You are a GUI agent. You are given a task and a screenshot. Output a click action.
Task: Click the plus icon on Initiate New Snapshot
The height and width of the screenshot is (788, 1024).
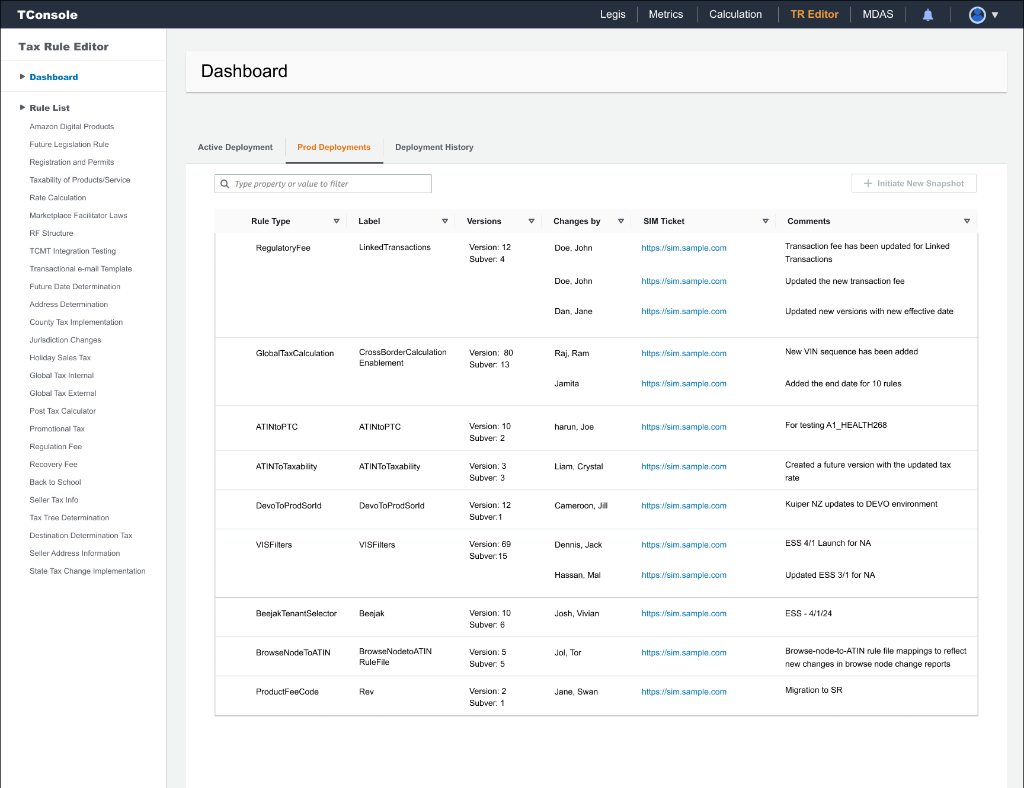(x=868, y=184)
